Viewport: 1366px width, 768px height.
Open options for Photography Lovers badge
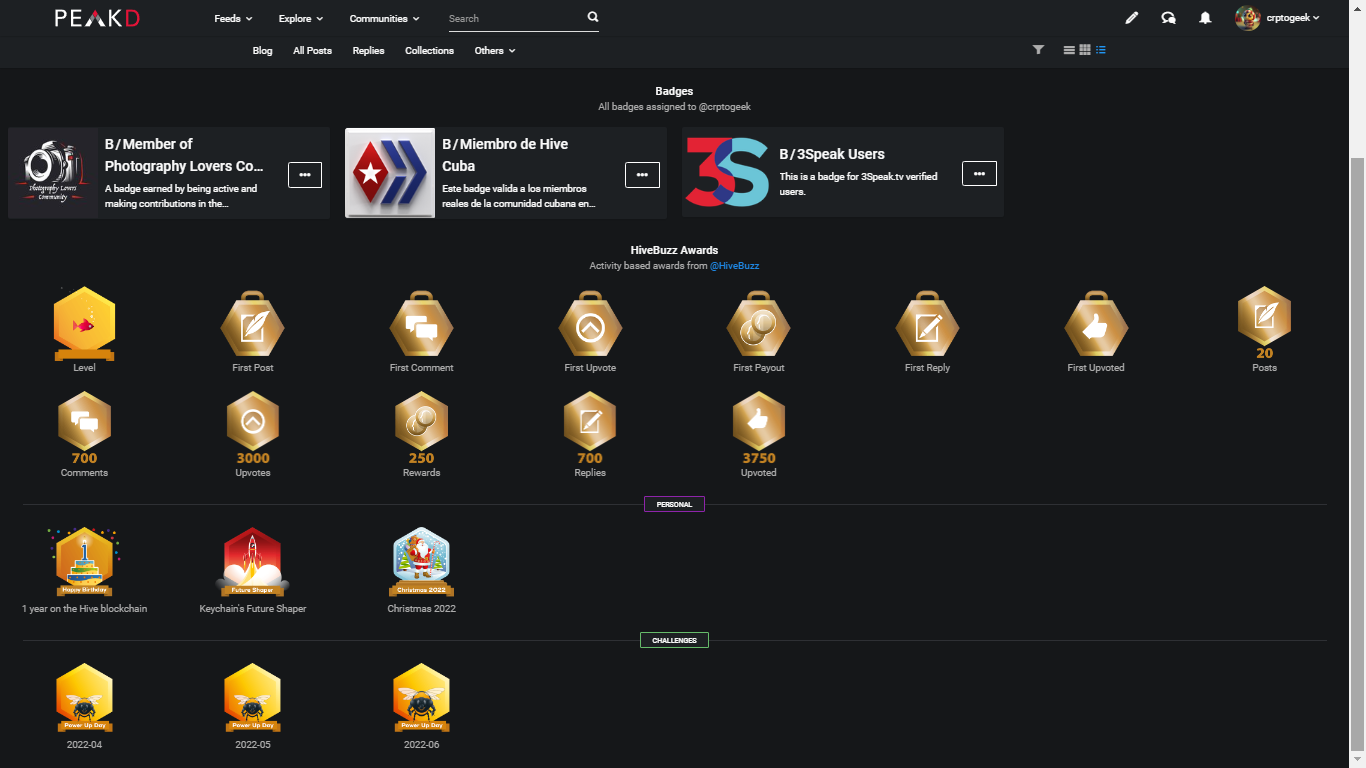(305, 174)
